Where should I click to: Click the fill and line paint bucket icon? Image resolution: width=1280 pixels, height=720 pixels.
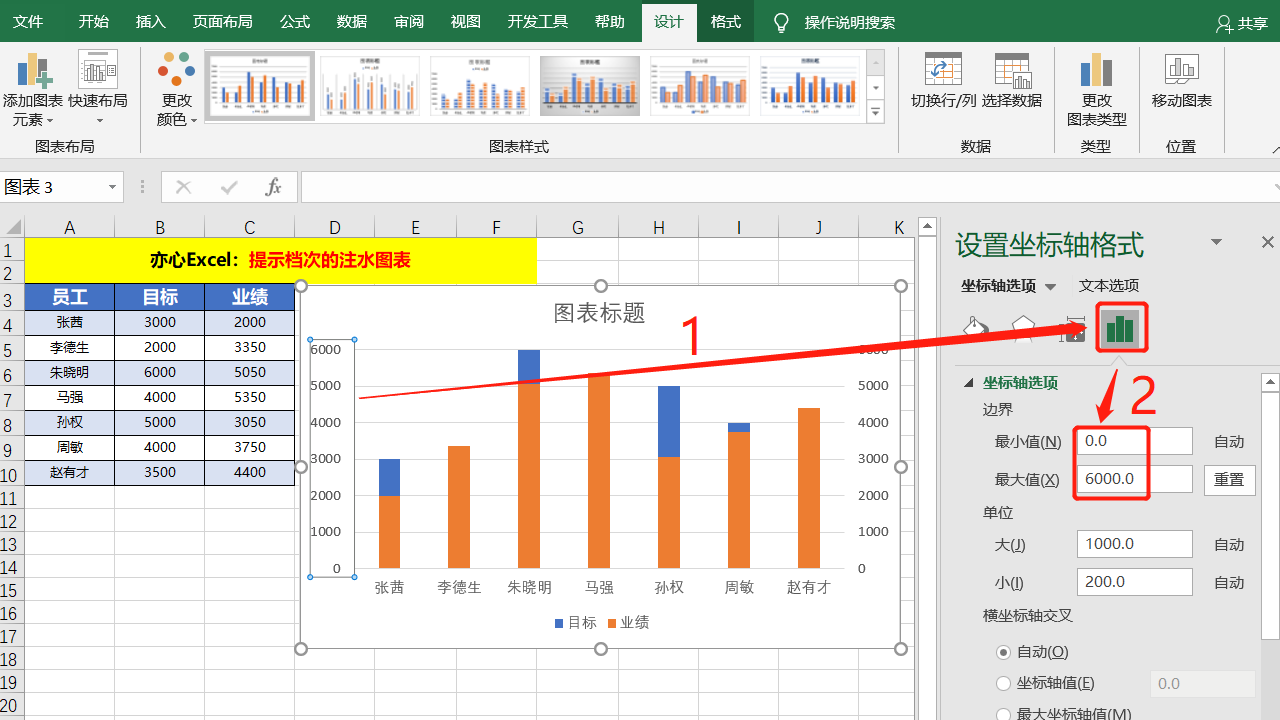[975, 329]
